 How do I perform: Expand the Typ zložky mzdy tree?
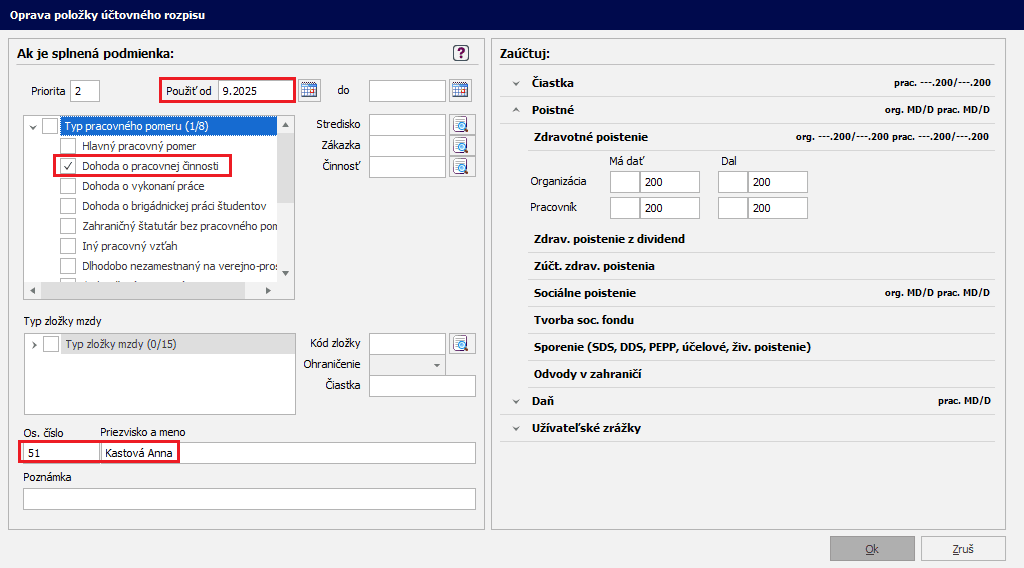pos(33,345)
